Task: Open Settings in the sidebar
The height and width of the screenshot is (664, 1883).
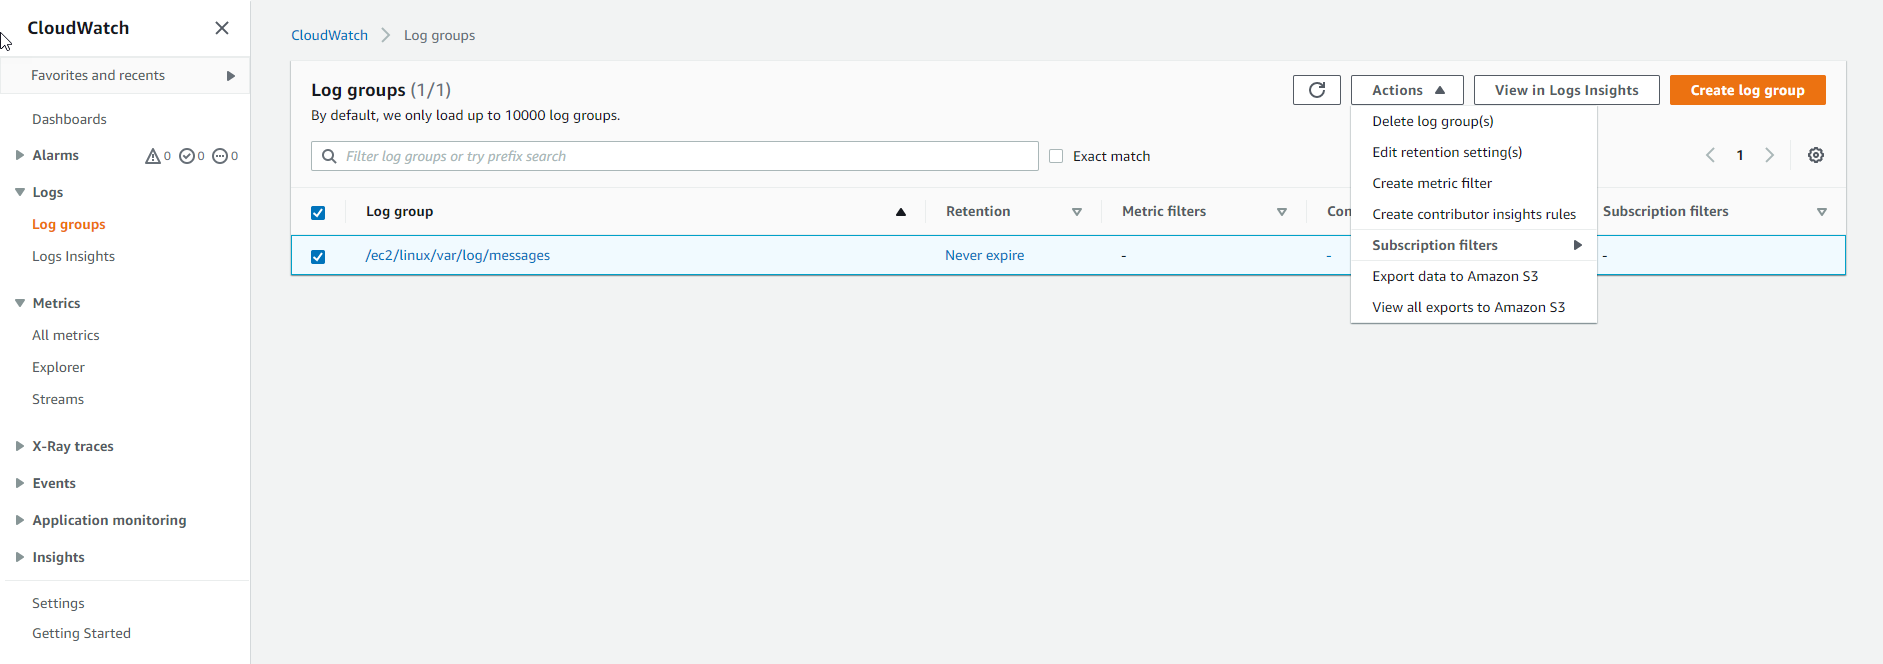Action: 58,603
